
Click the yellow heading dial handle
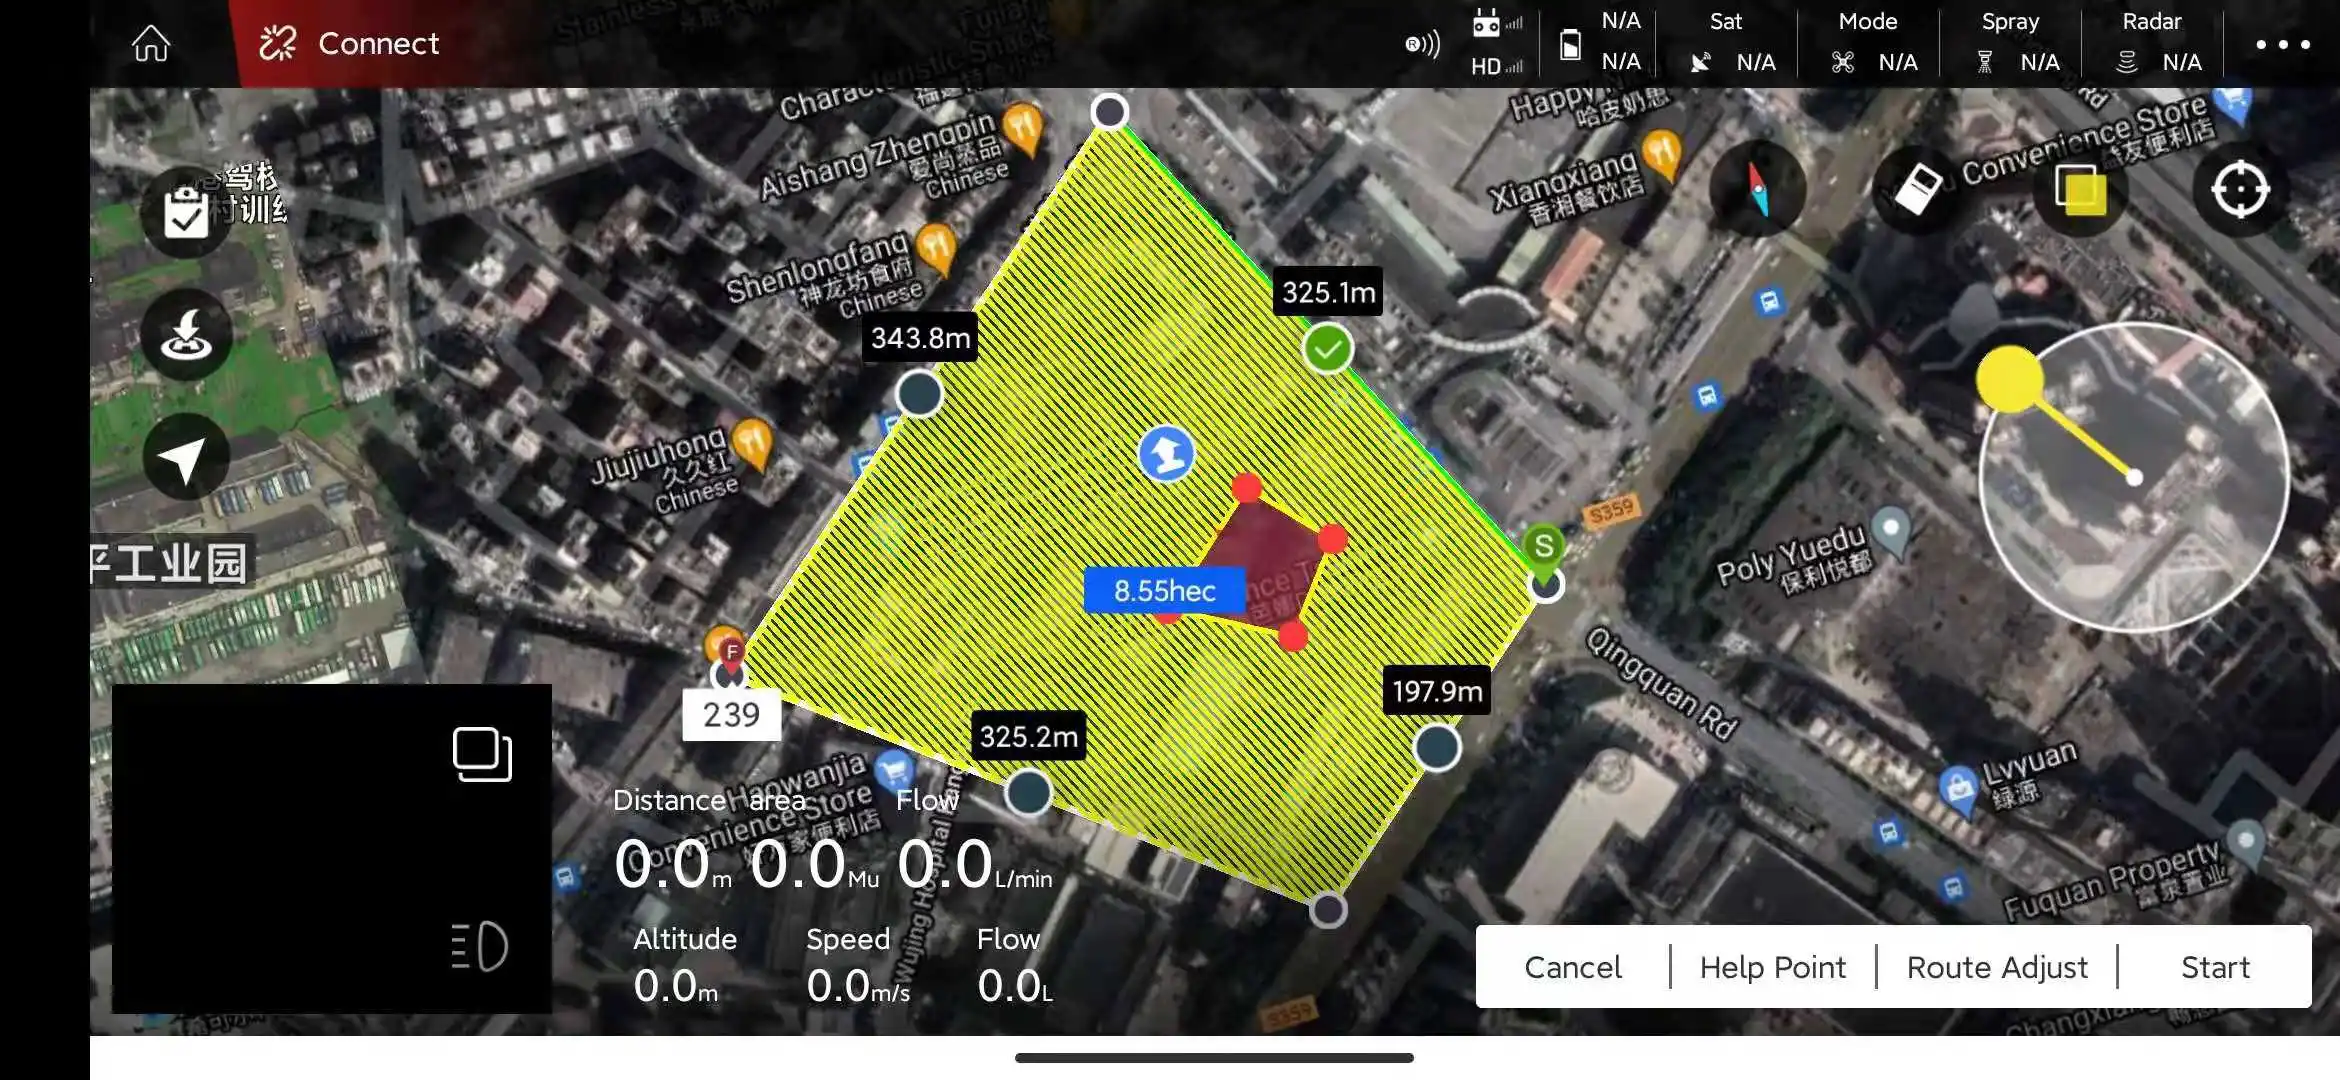2010,379
